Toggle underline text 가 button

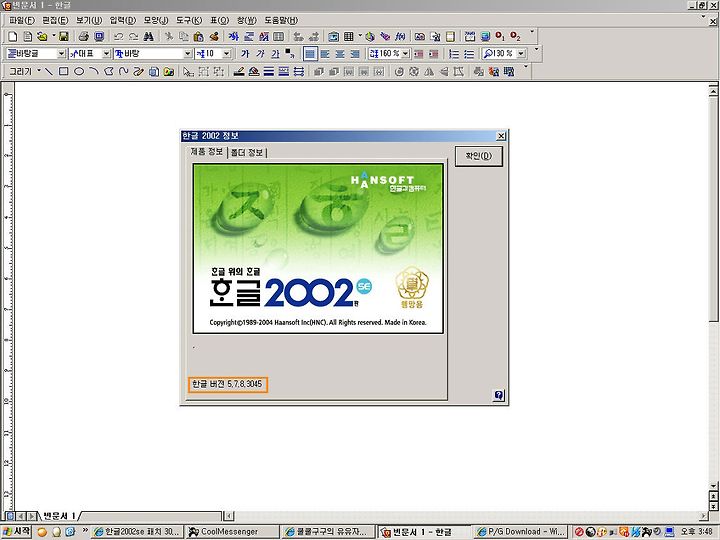275,54
